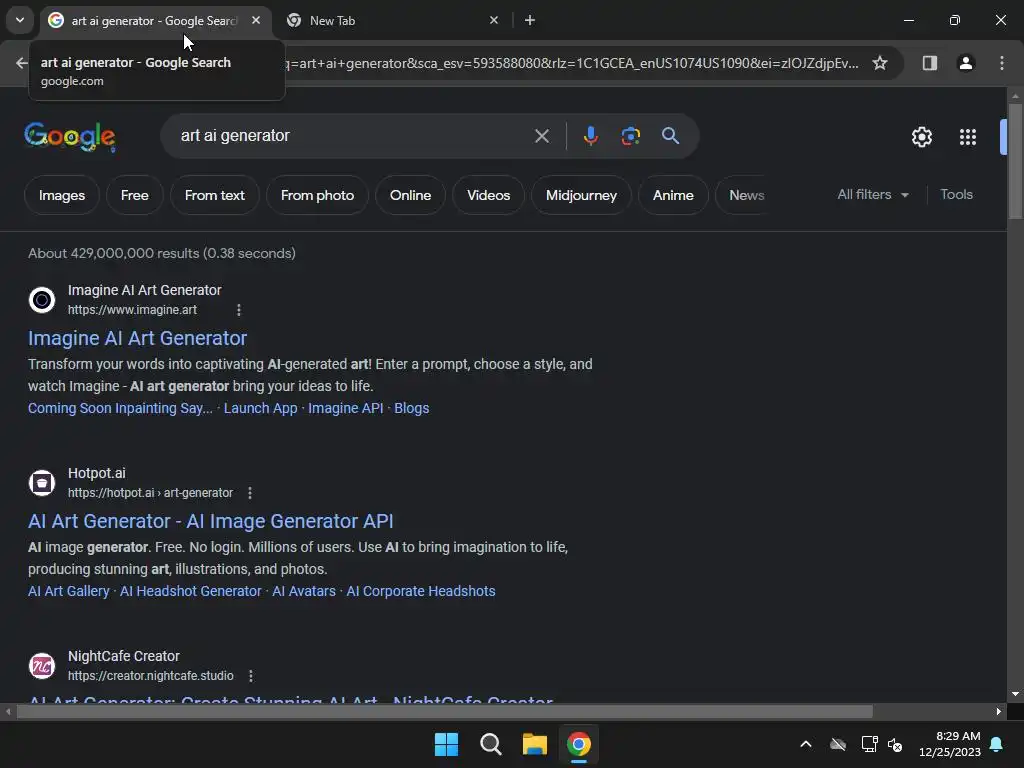Image resolution: width=1024 pixels, height=768 pixels.
Task: Open more options for hotpot.ai result
Action: [x=250, y=492]
